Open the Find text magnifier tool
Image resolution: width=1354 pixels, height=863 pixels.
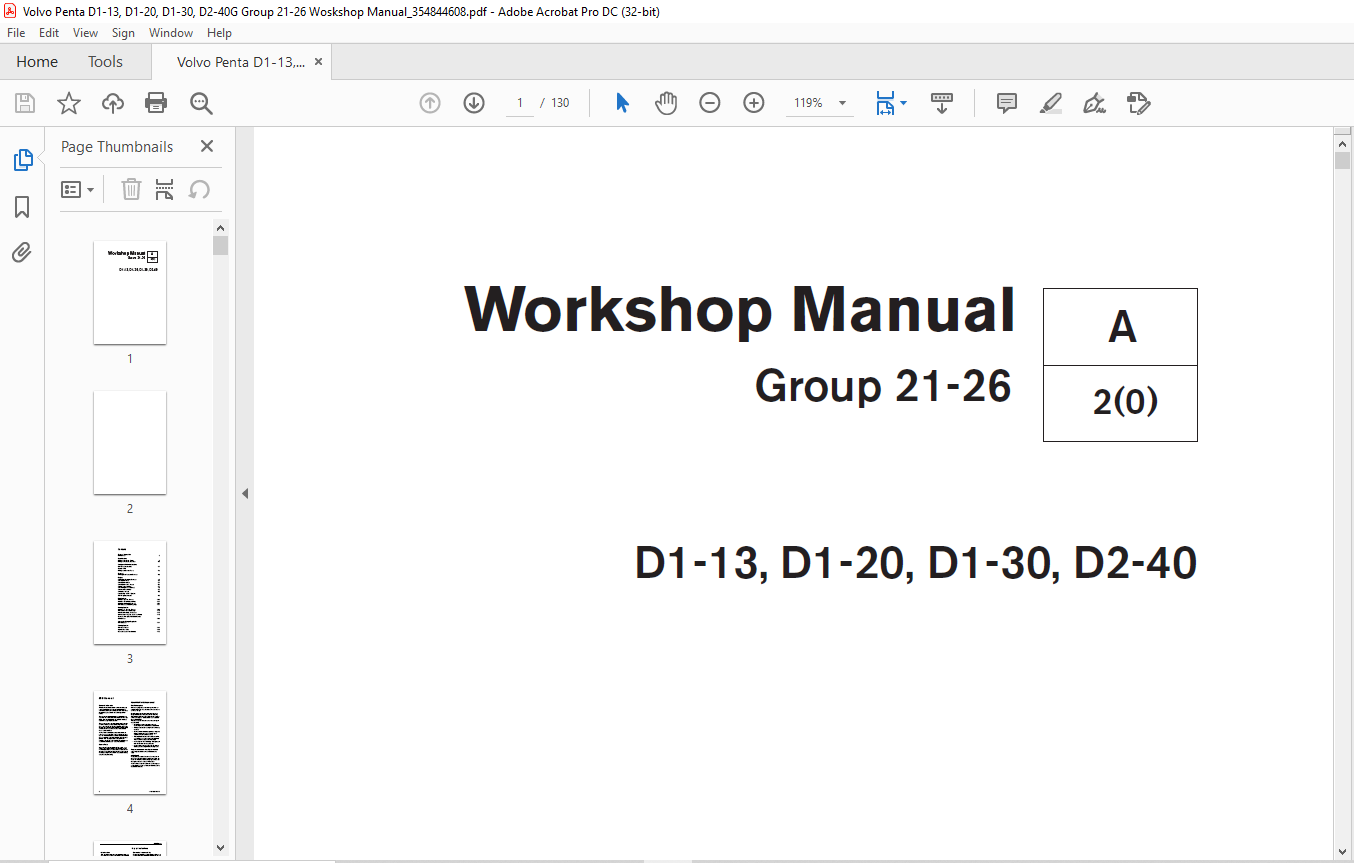coord(201,103)
